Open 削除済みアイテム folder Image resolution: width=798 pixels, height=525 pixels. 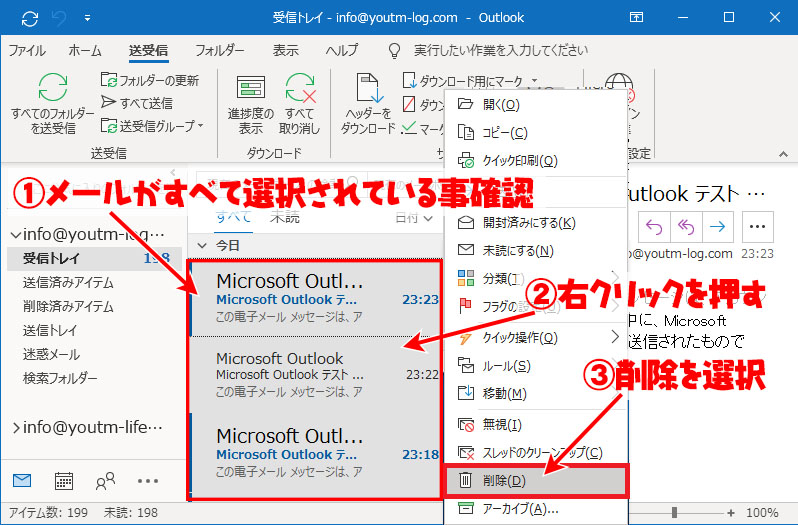[x=68, y=306]
